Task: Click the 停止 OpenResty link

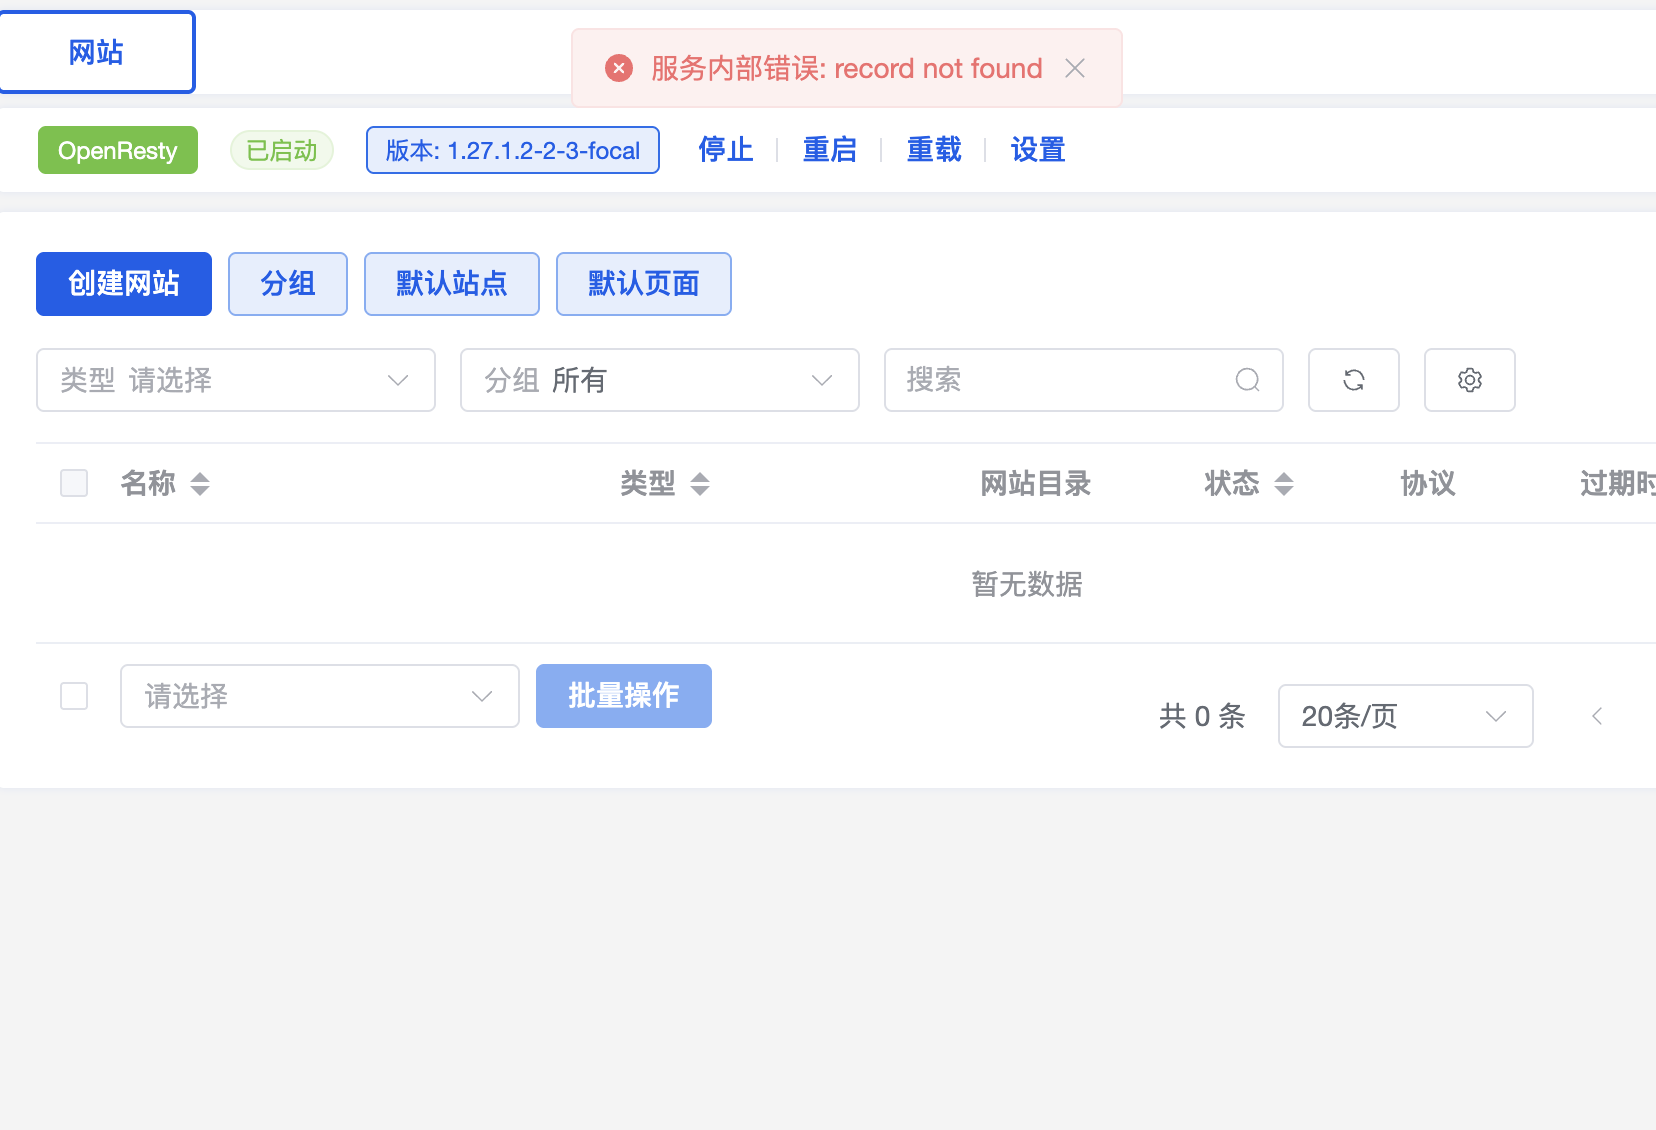Action: (x=726, y=150)
